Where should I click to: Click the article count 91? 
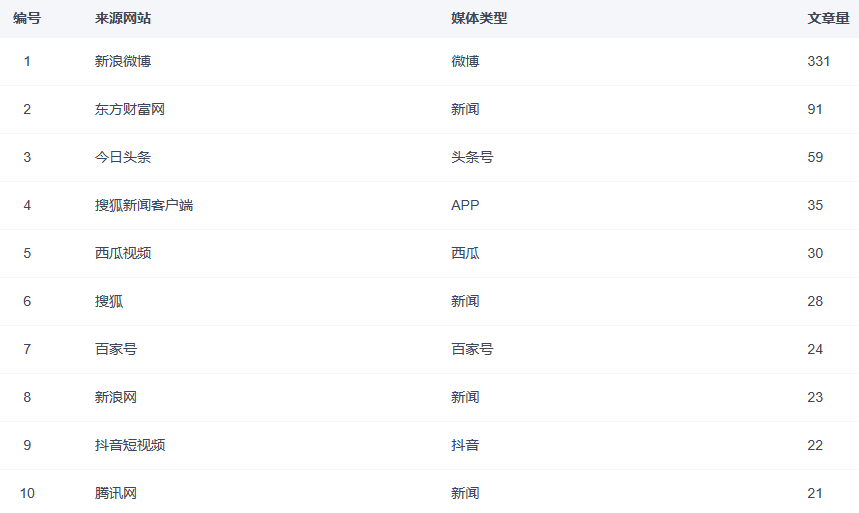pos(815,109)
